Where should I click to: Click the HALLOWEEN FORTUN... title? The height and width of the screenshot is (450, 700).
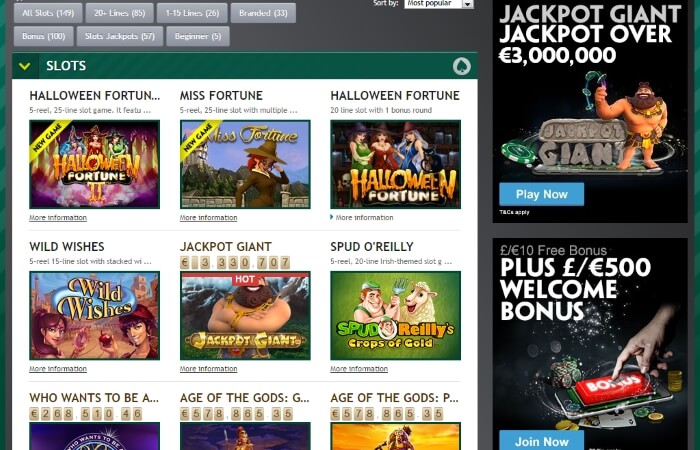tap(95, 96)
